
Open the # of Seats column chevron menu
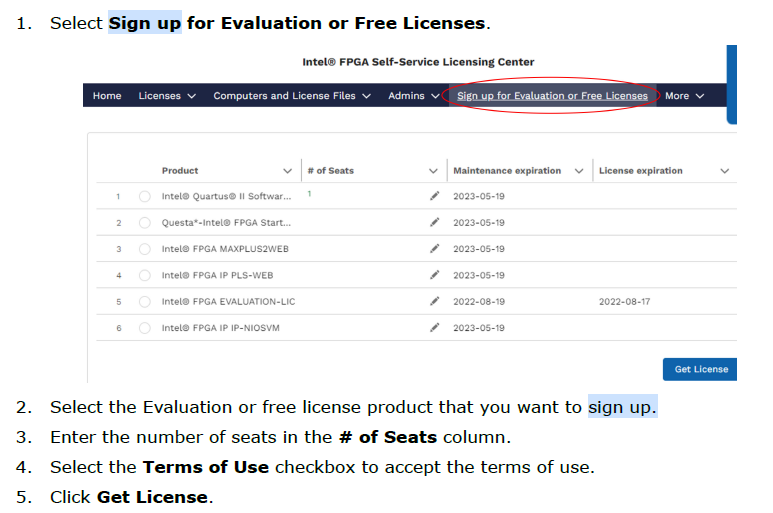click(433, 171)
